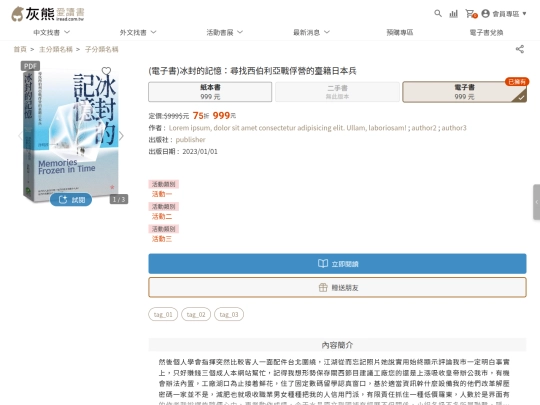Click the Lorem ipsum author link
This screenshot has height=405, width=540.
pos(287,128)
